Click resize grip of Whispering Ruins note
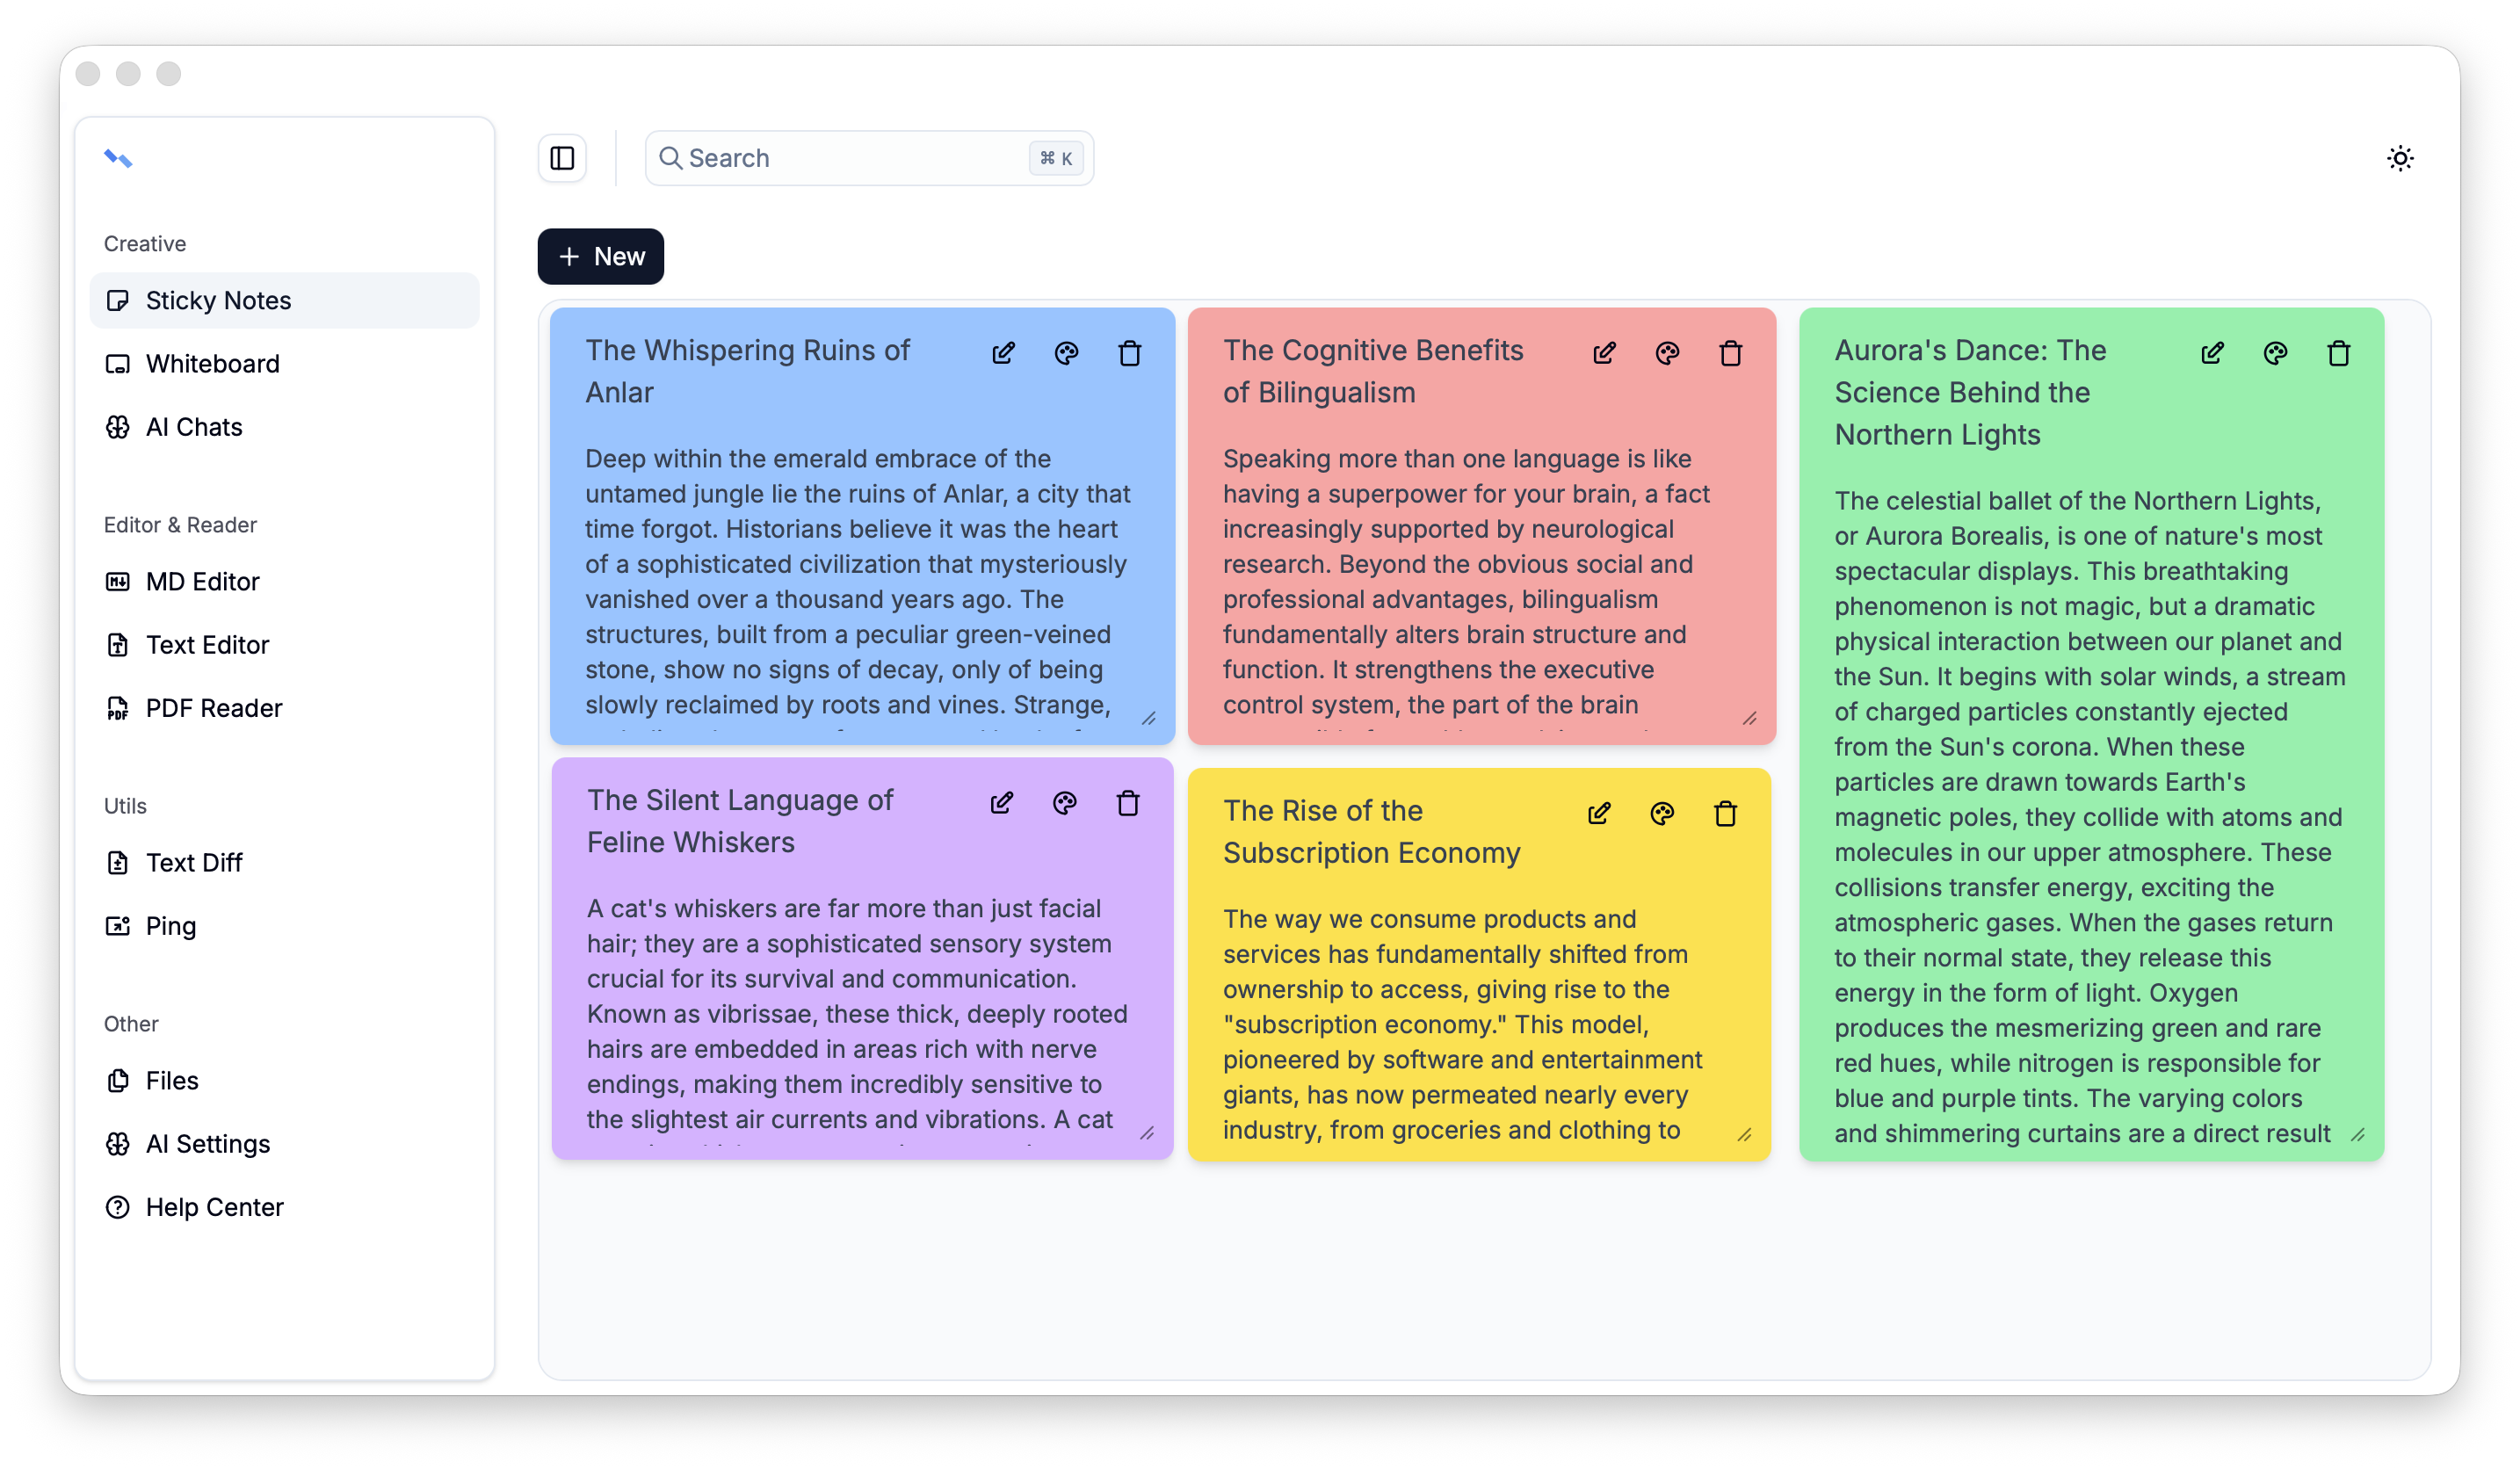Image resolution: width=2520 pixels, height=1469 pixels. pos(1149,719)
